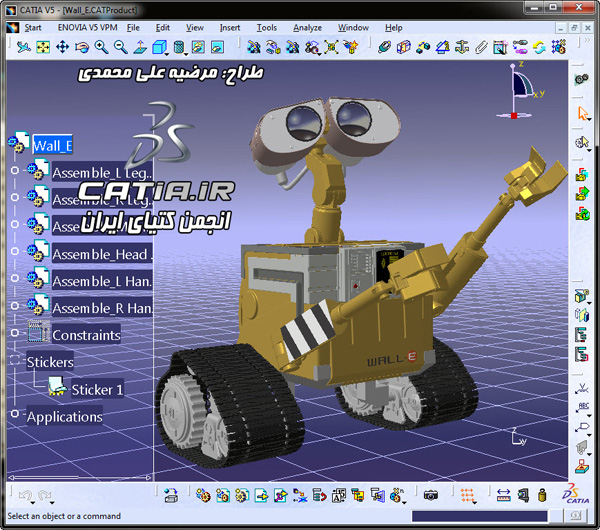
Task: Open the shading mode cylinder dropdown arrow
Action: point(186,54)
